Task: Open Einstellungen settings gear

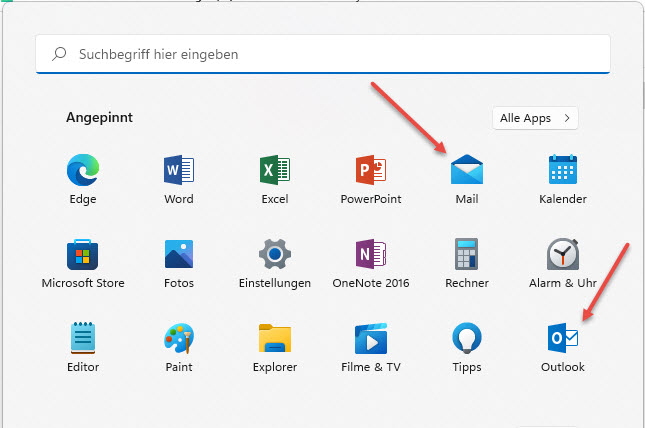Action: coord(274,256)
